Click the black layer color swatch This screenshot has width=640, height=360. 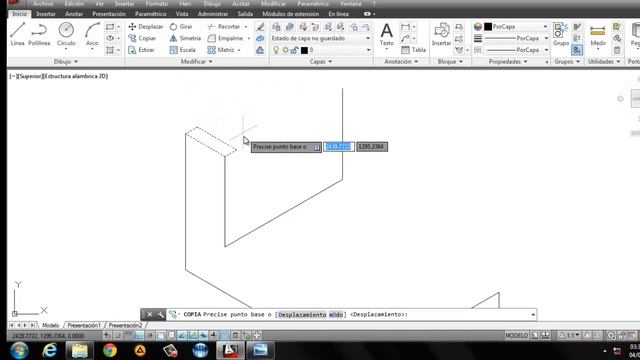pos(304,50)
